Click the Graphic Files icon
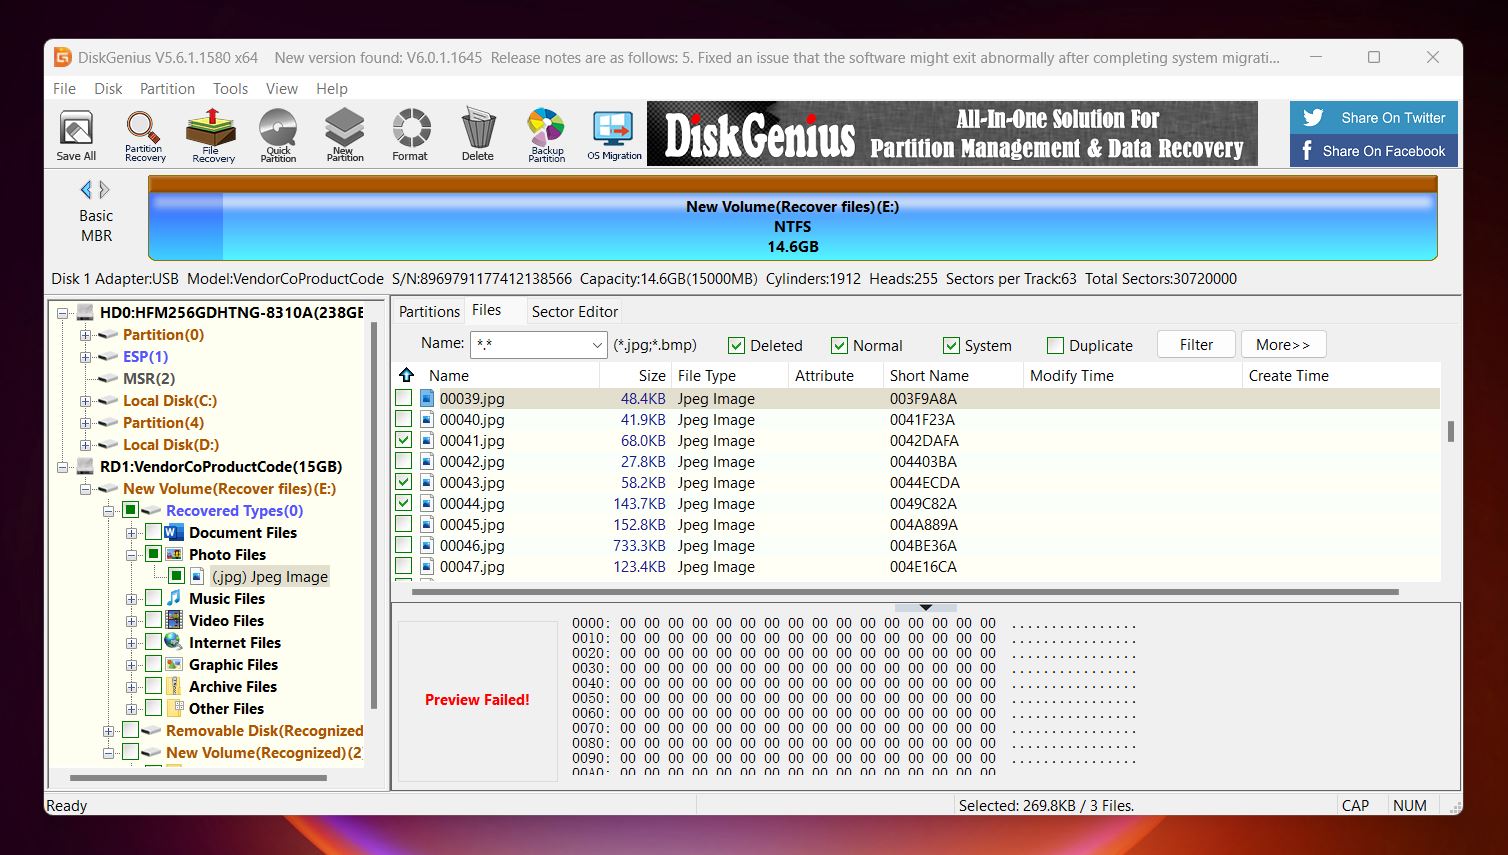The height and width of the screenshot is (855, 1508). 174,664
